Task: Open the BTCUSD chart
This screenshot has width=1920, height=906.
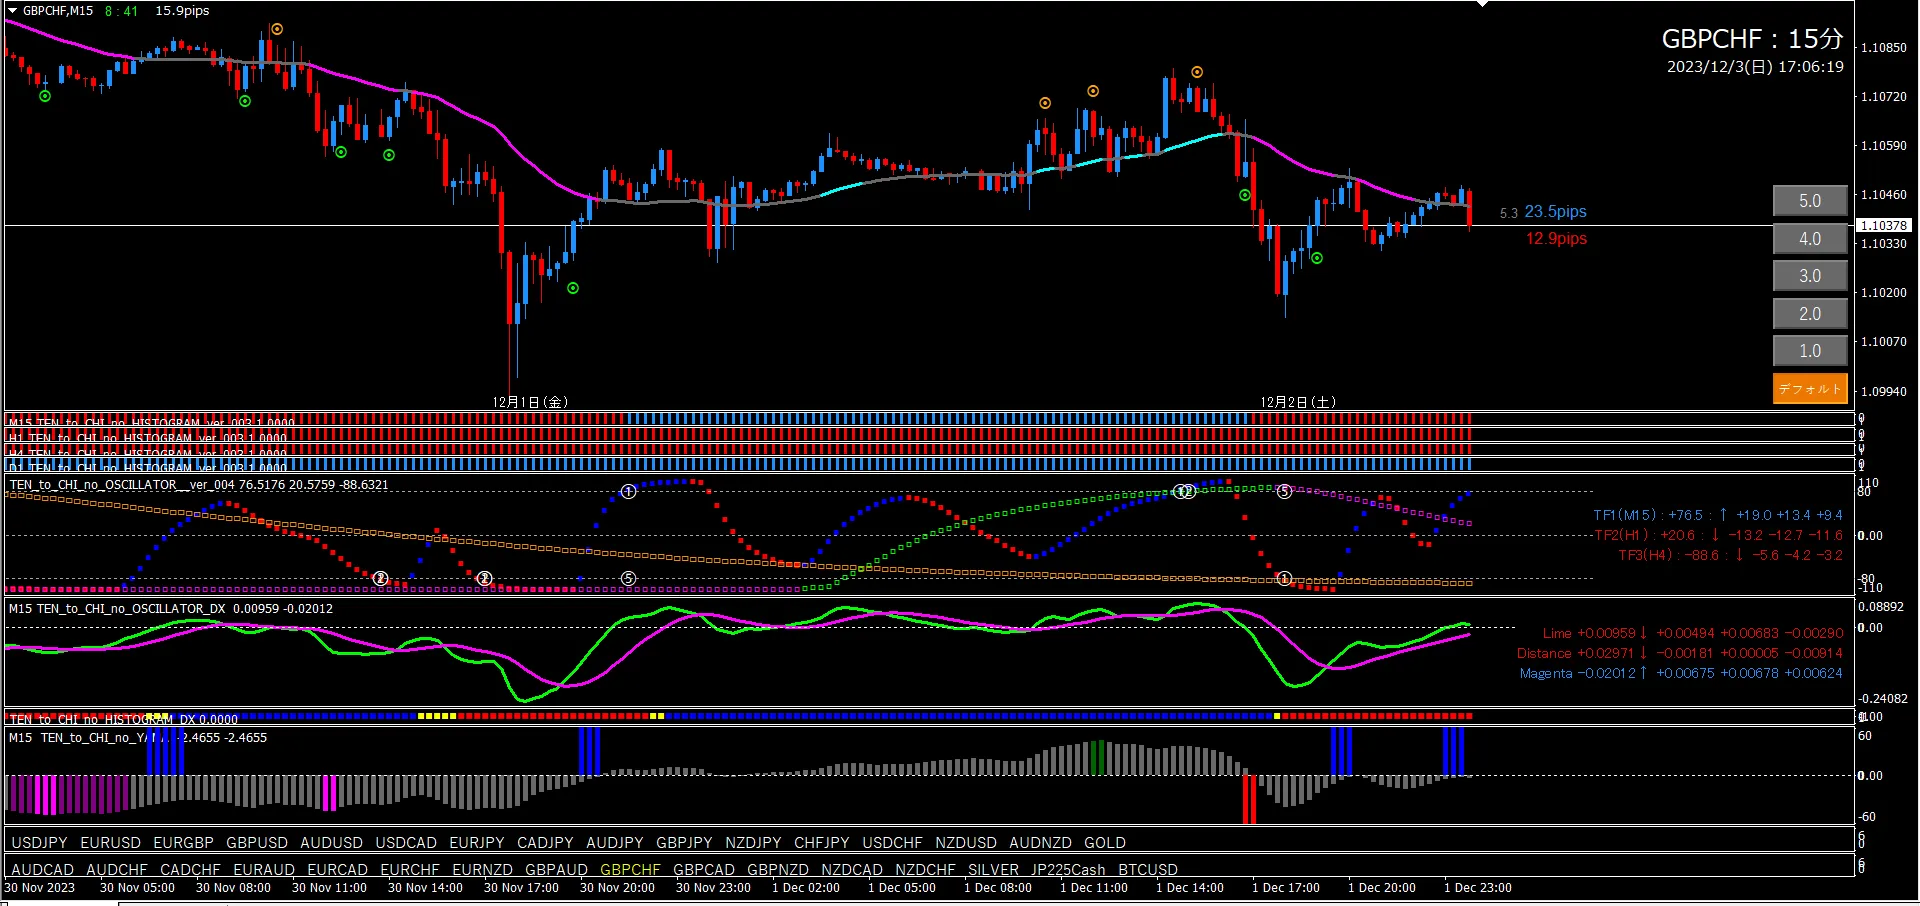Action: coord(1148,870)
